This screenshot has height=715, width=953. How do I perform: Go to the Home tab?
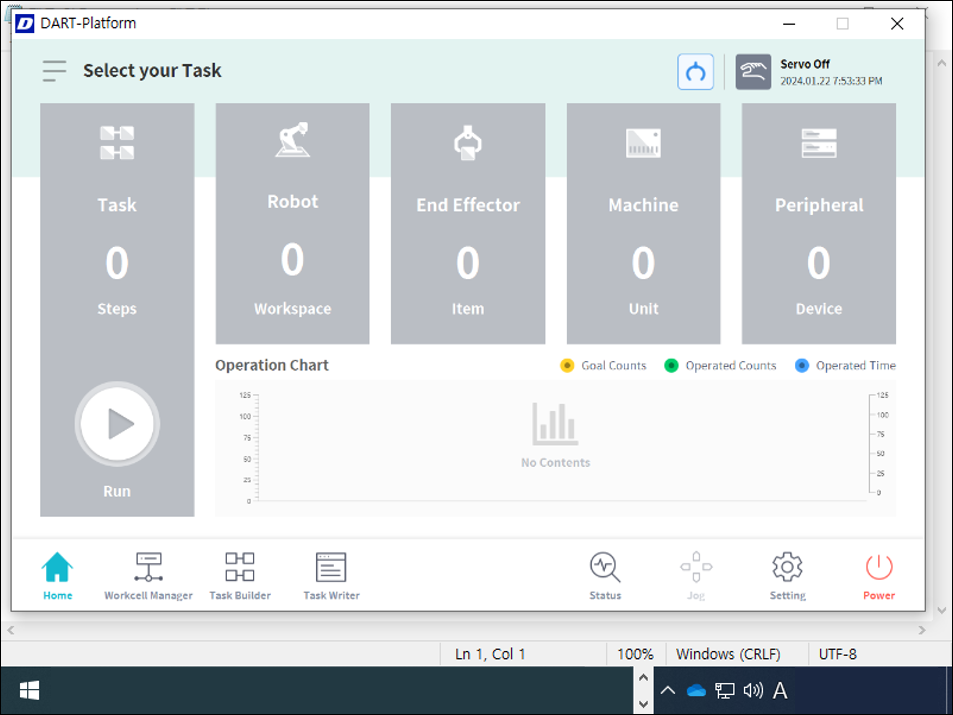(x=57, y=577)
